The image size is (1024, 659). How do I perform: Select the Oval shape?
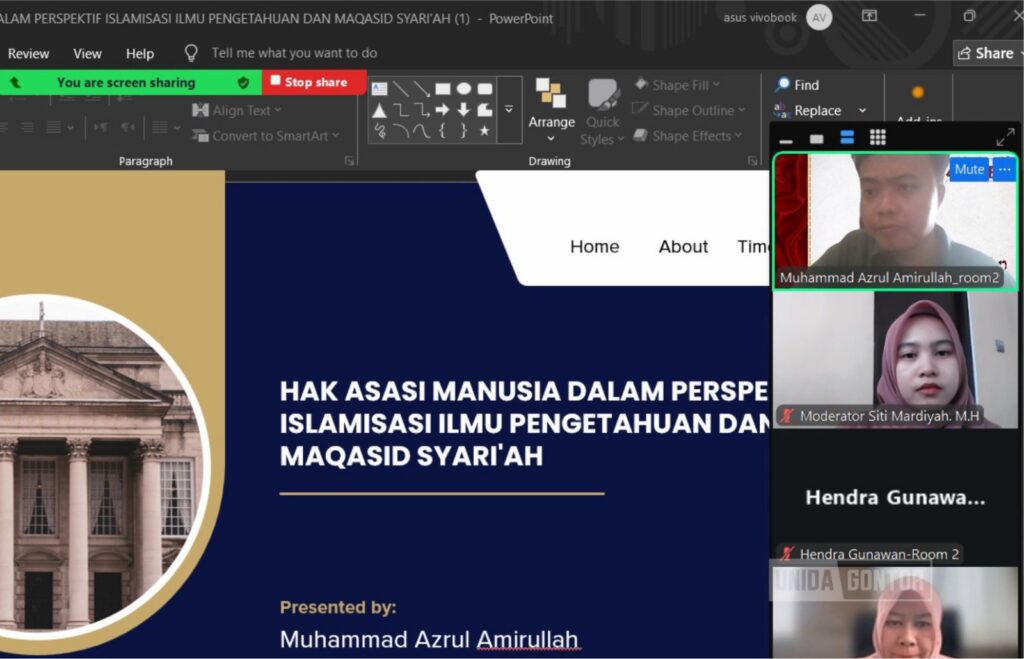[x=464, y=89]
